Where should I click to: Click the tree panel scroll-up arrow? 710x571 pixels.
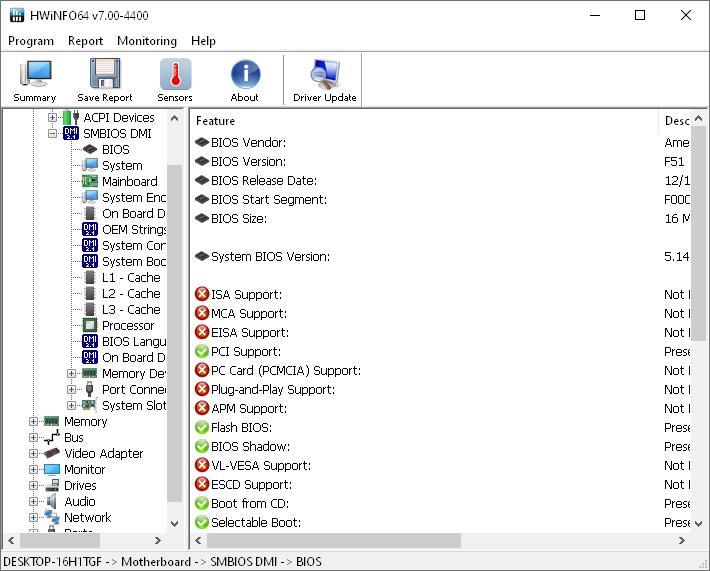point(174,119)
